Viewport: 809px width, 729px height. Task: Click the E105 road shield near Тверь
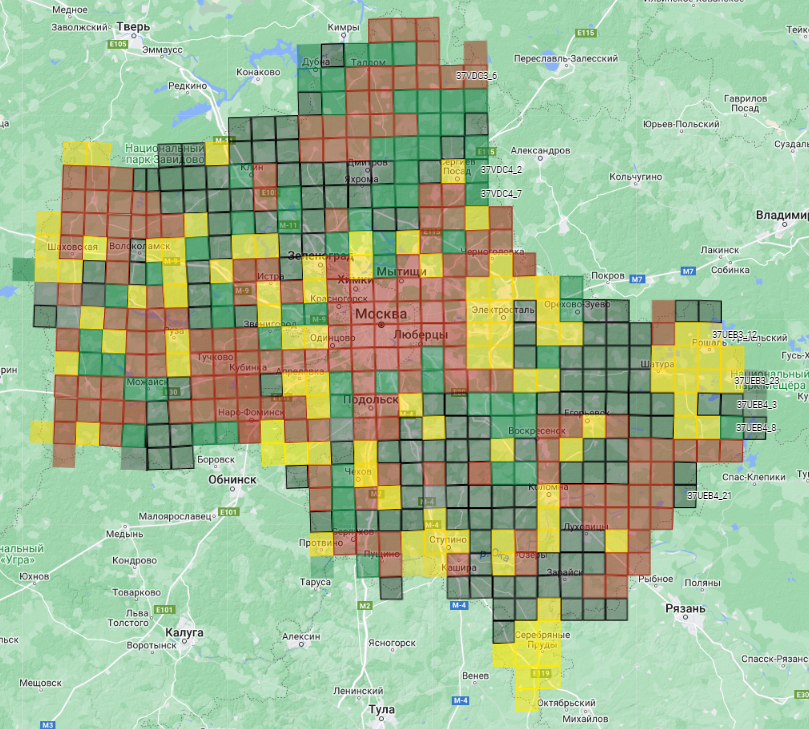click(x=117, y=44)
